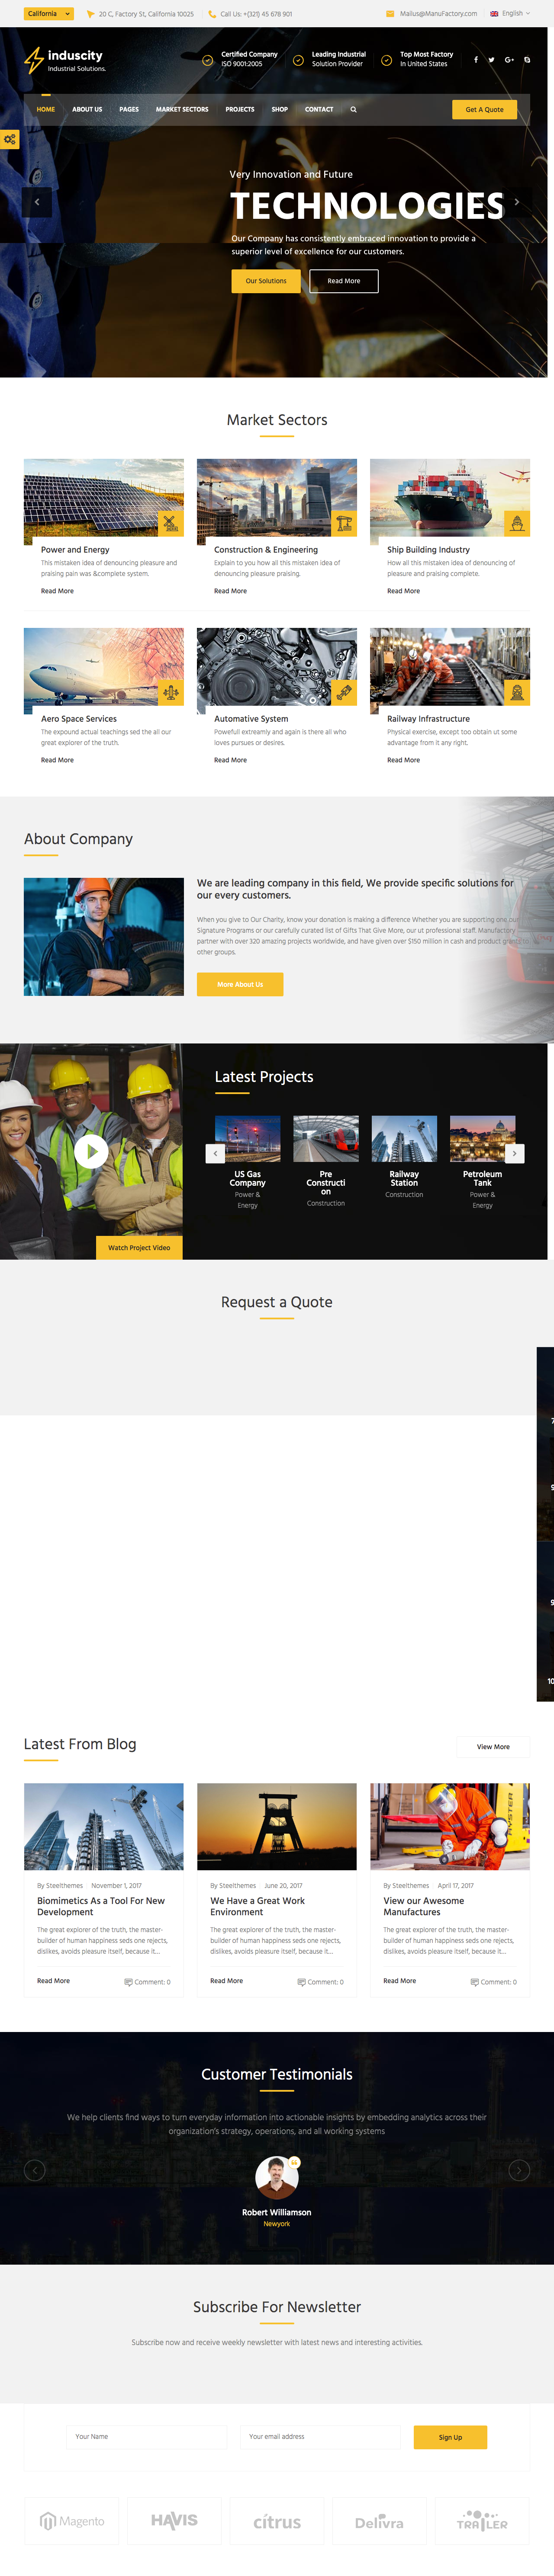Open the Petroleum Tank project thumbnail
This screenshot has height=2576, width=554.
483,1139
